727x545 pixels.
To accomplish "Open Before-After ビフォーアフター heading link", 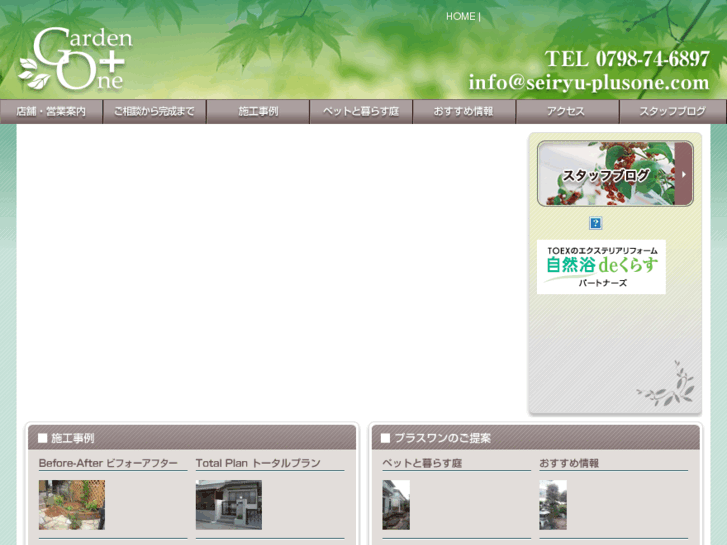I will pos(108,463).
